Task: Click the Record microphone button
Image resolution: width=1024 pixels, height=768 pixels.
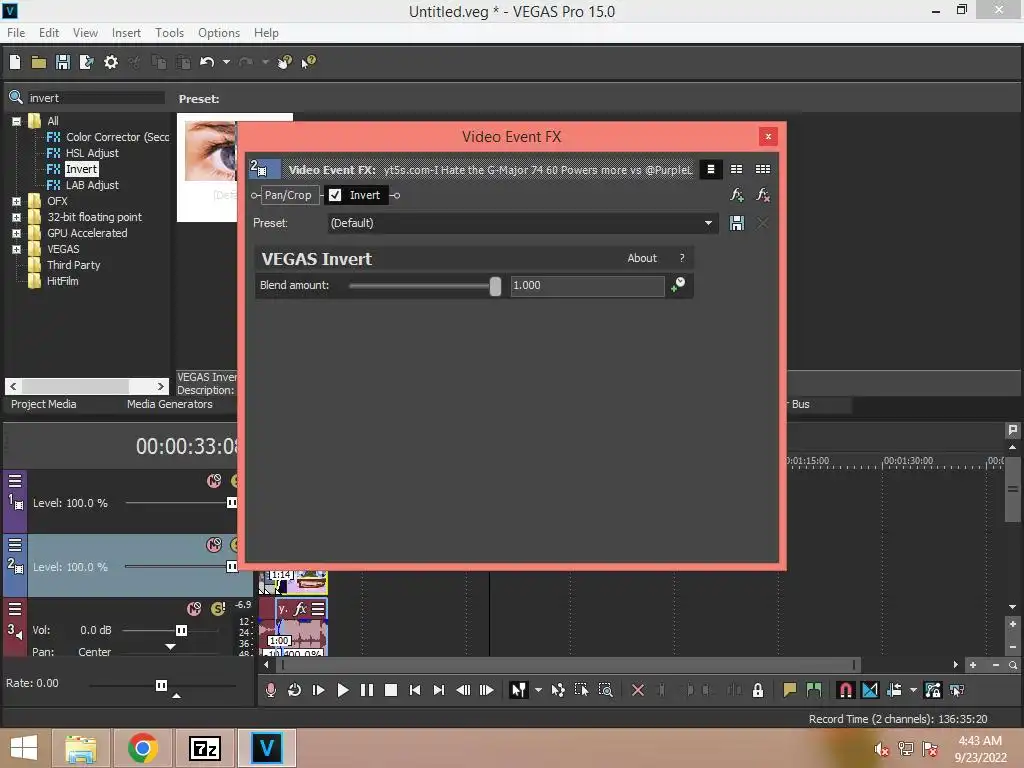Action: (270, 690)
